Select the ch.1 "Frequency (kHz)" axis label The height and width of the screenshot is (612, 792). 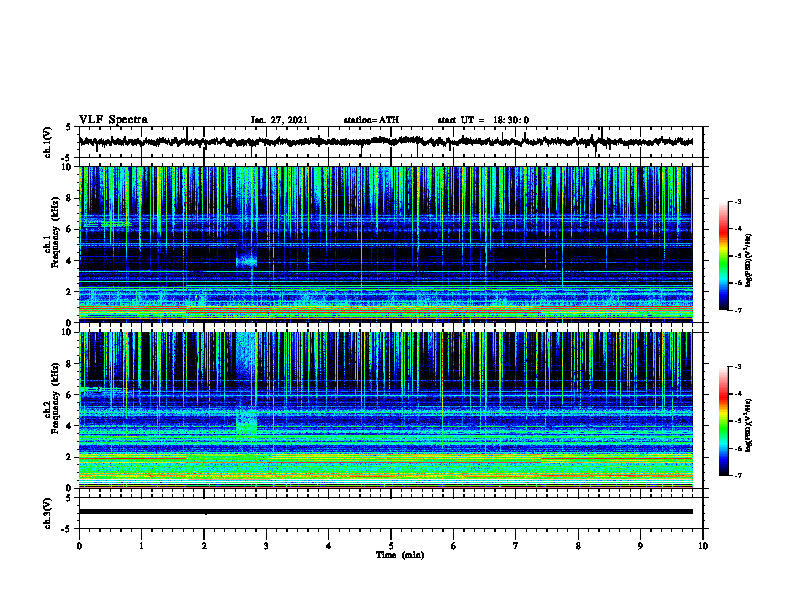point(56,232)
